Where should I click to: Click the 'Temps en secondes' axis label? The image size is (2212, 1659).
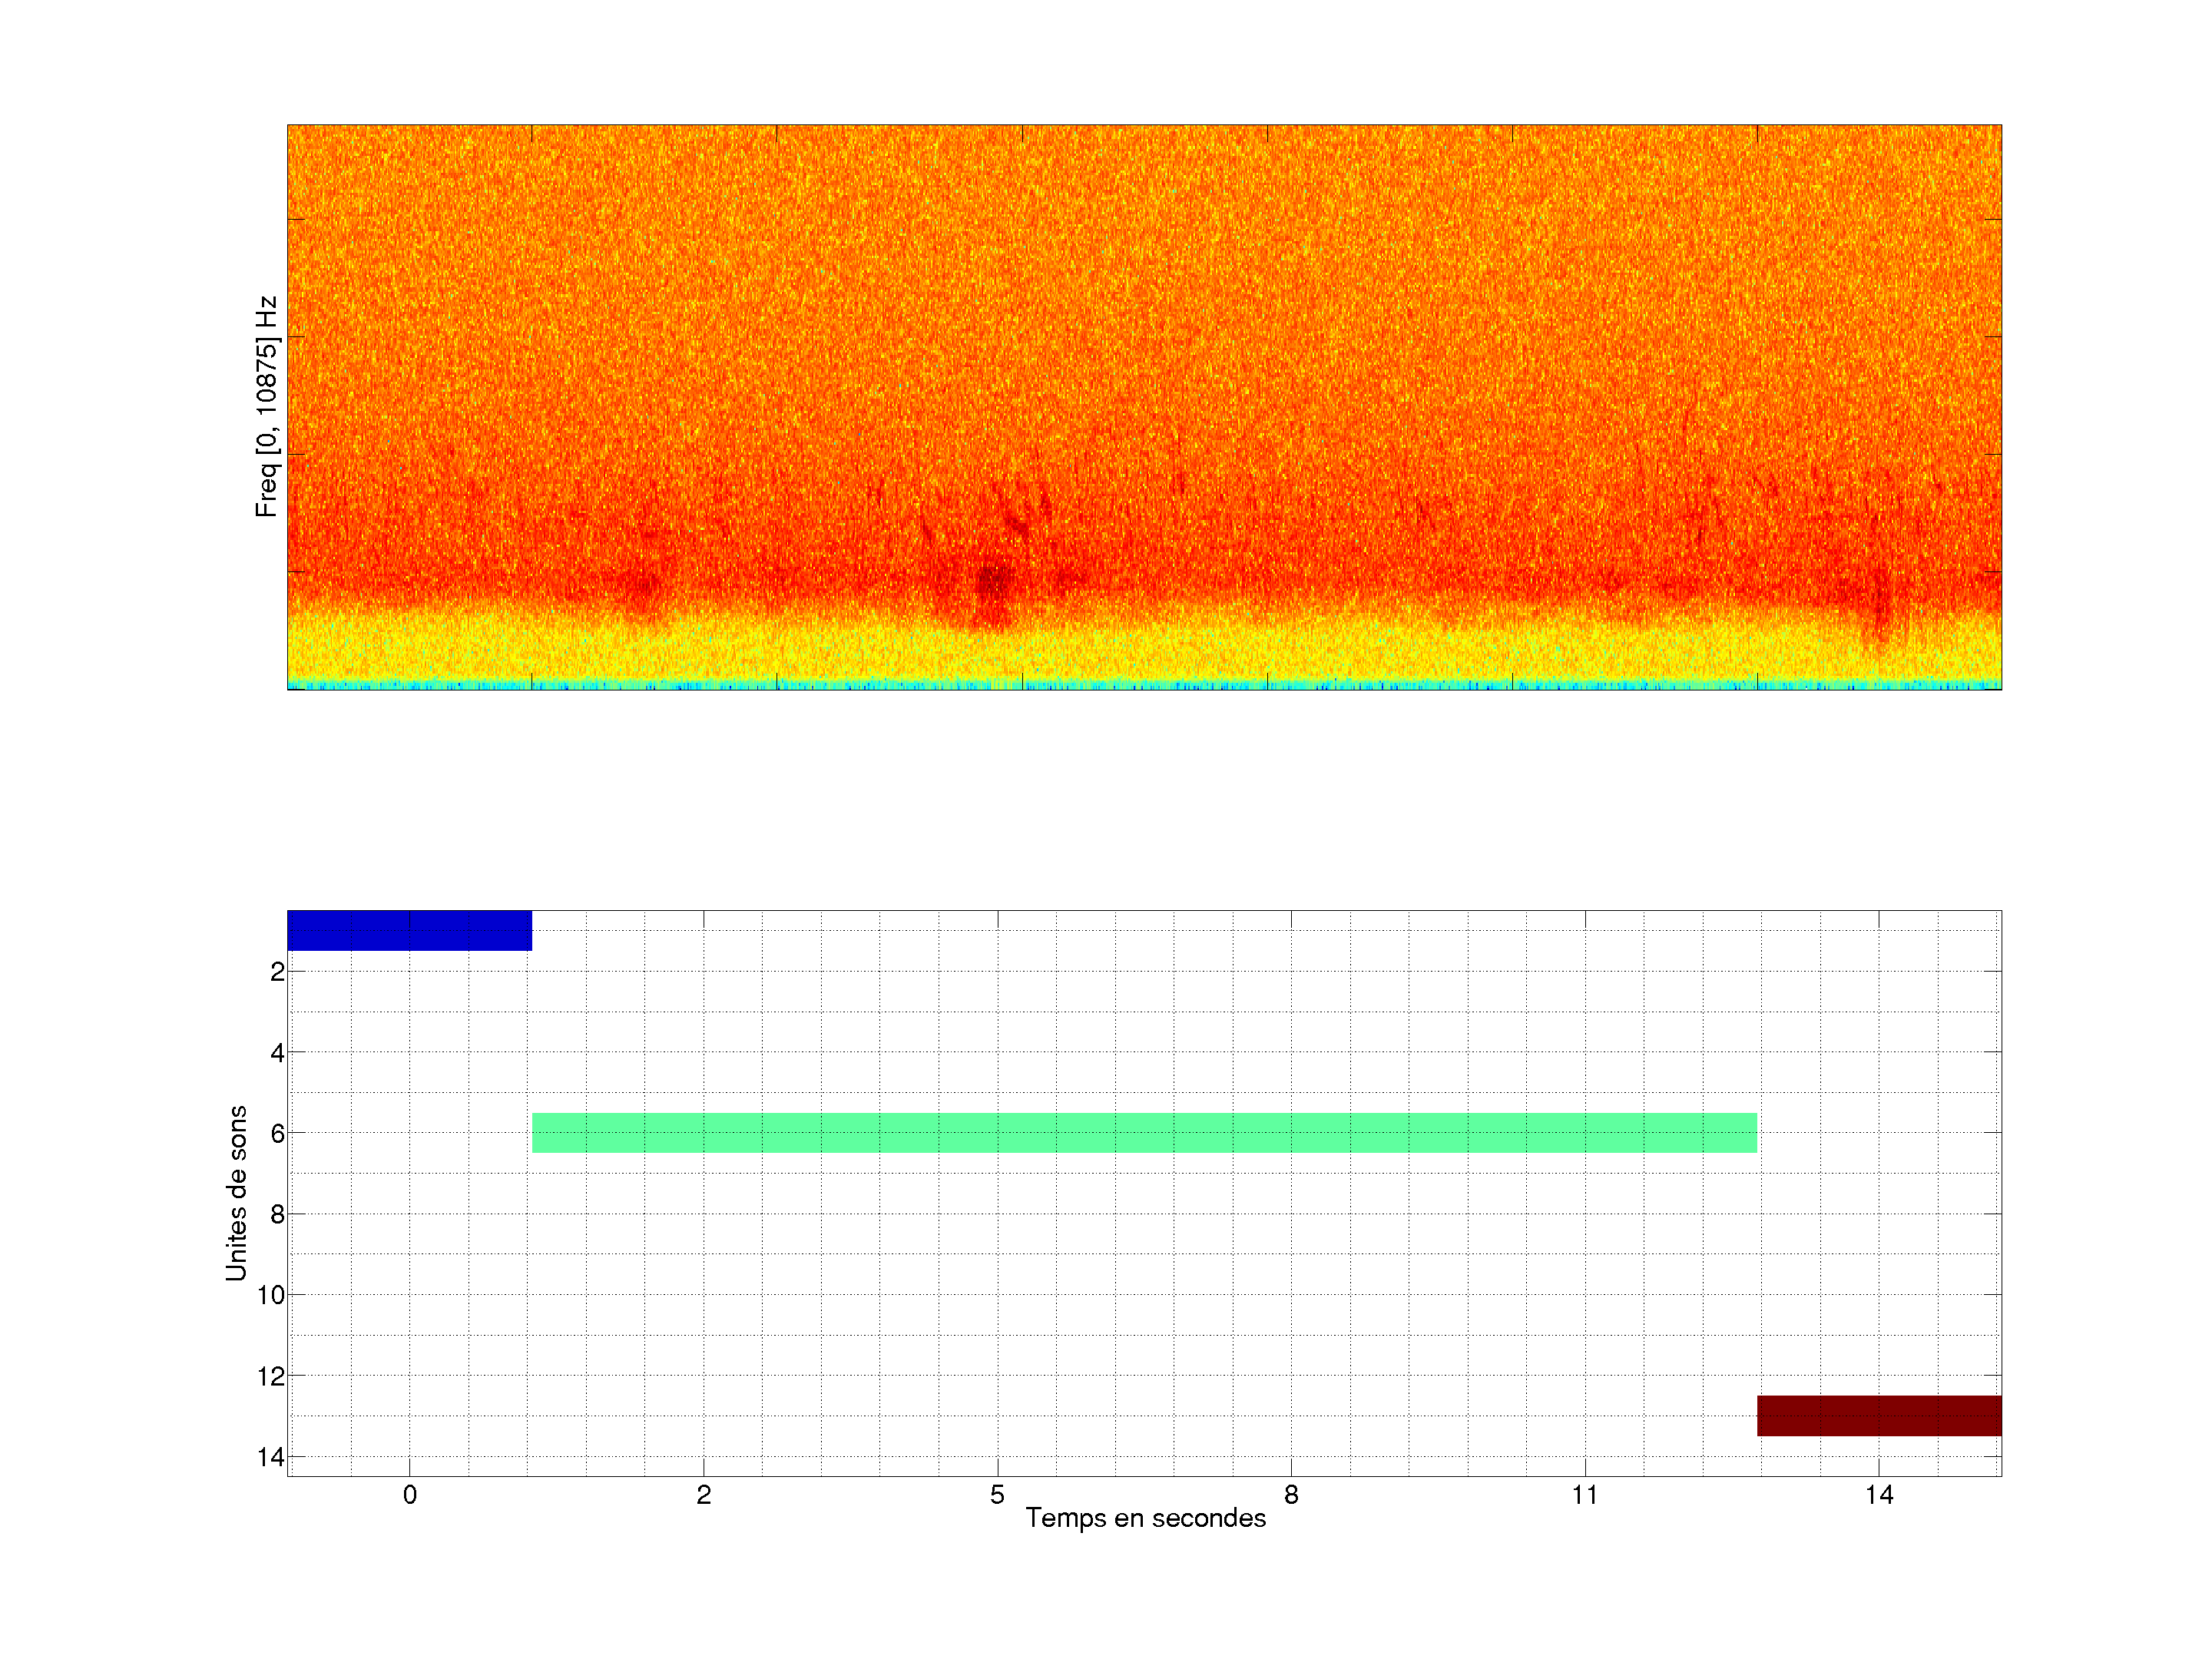(1145, 1518)
